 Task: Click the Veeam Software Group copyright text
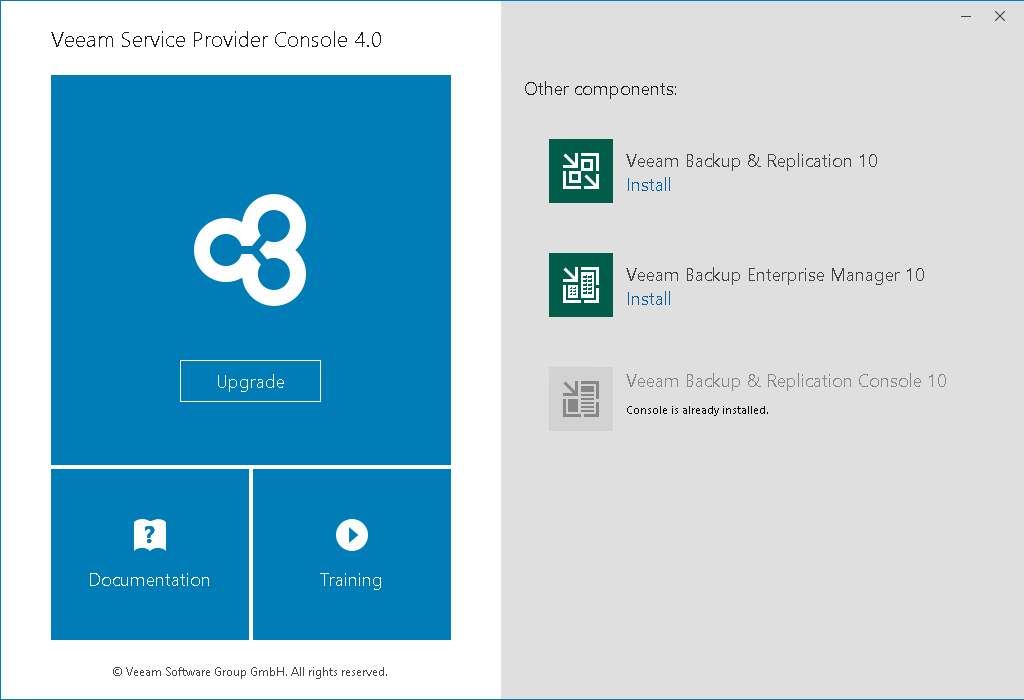coord(250,672)
